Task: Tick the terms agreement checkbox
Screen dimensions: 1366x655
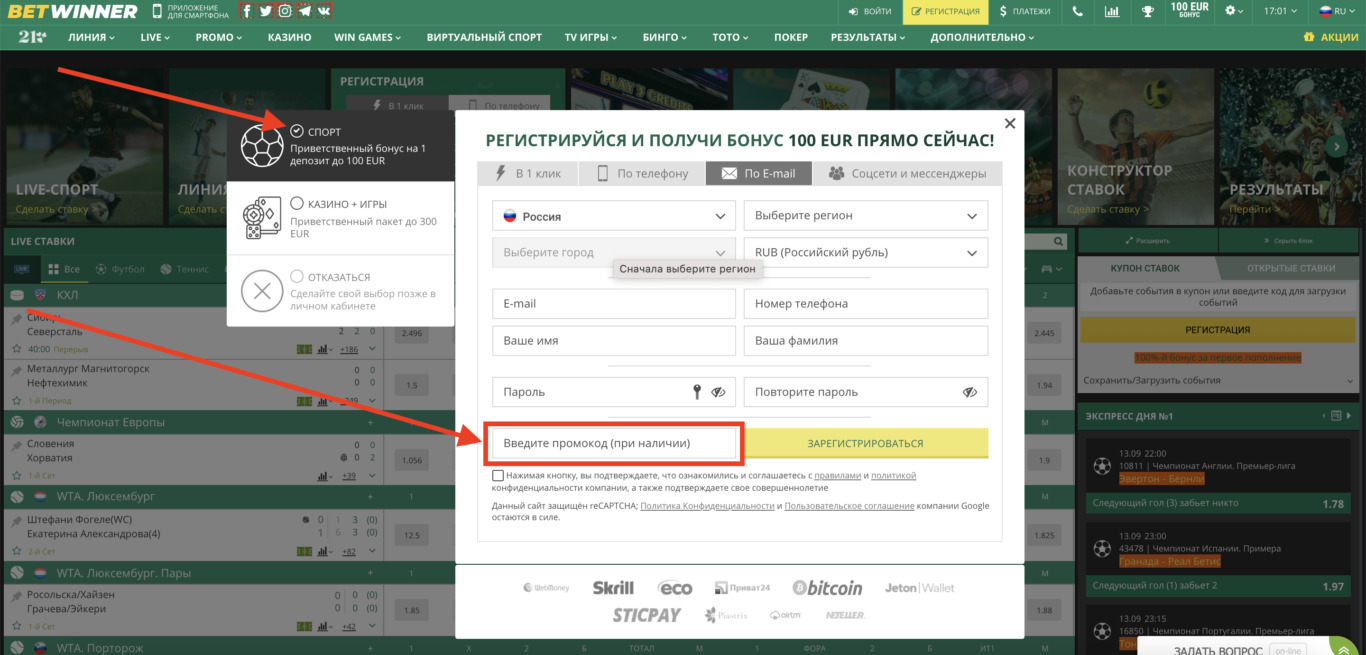Action: [496, 476]
